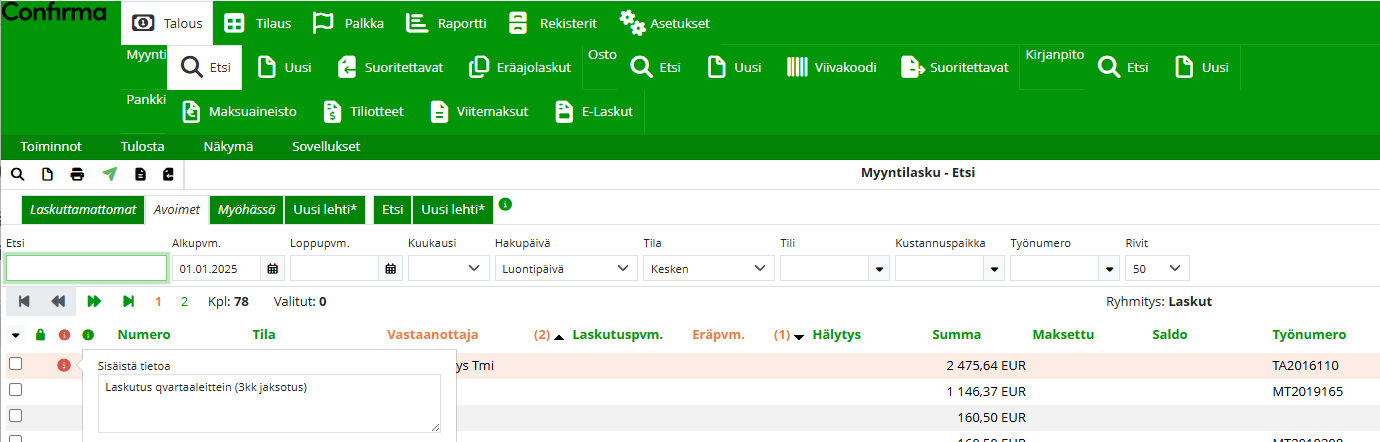
Task: Switch to the Myöhässä tab
Action: click(x=246, y=210)
